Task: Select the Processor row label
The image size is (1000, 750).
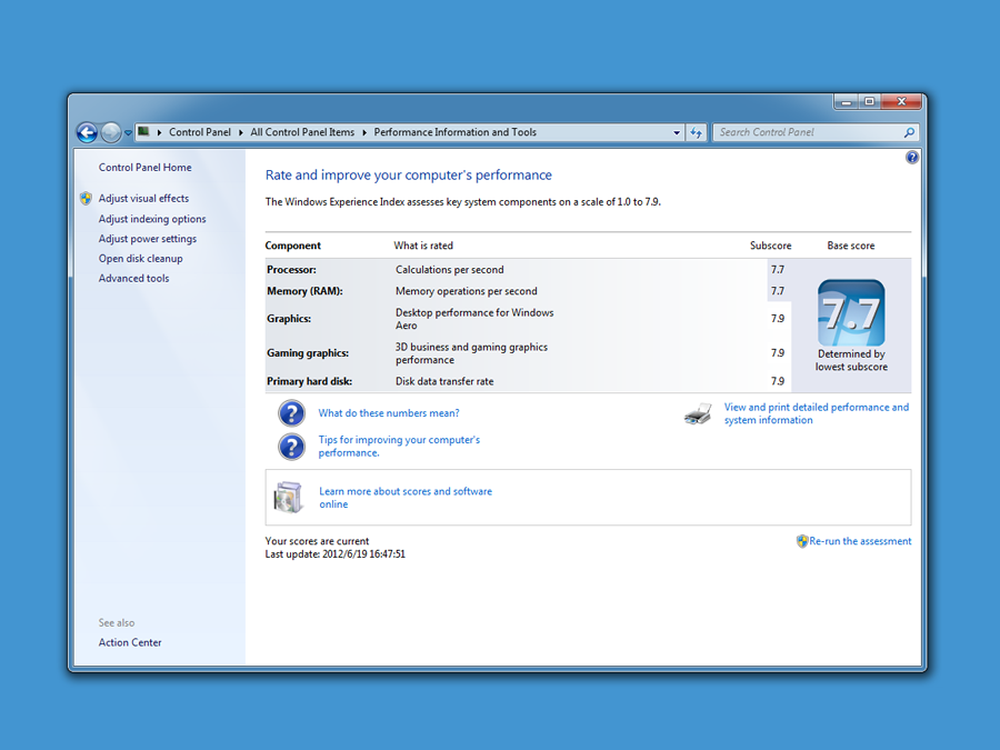Action: 291,270
